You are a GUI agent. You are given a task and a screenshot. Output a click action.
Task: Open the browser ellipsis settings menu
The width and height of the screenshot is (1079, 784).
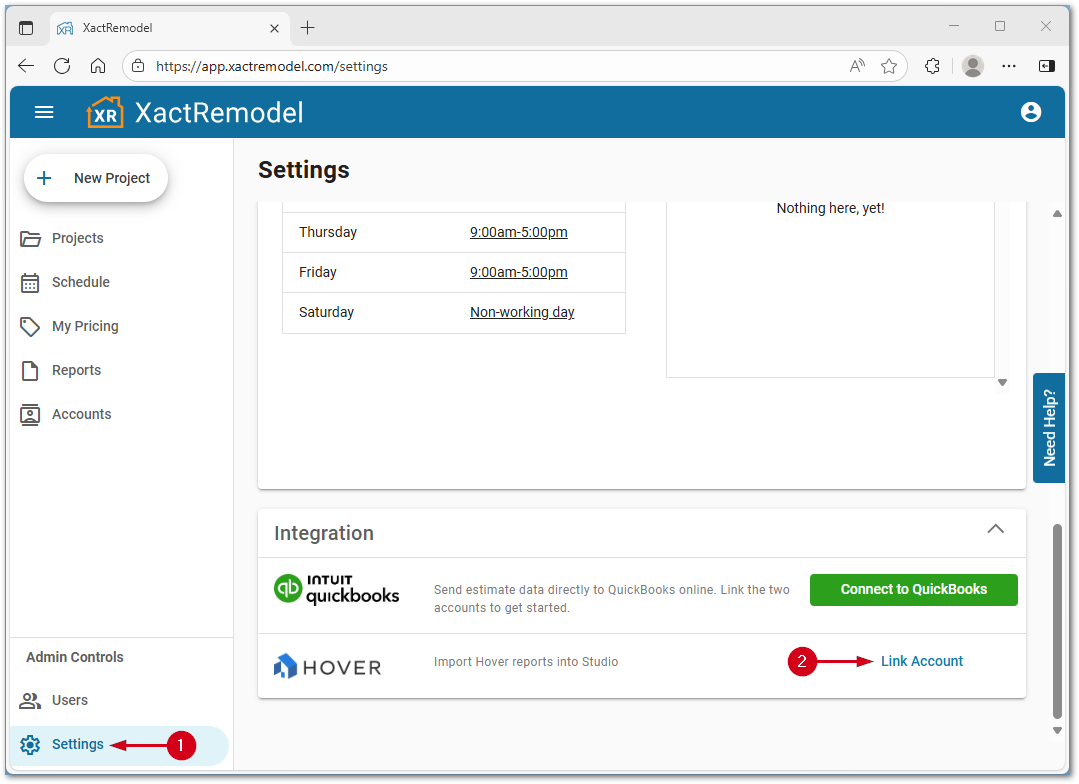[x=1009, y=66]
